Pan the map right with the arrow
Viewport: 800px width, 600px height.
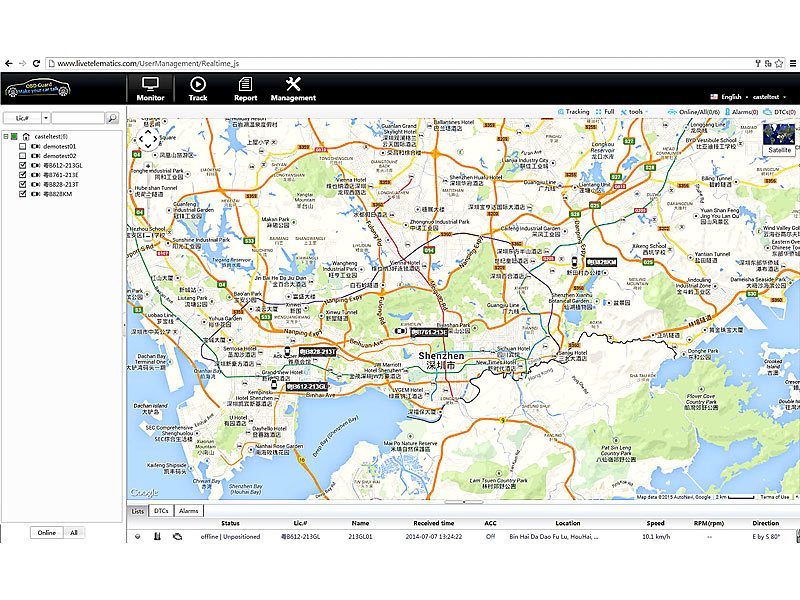click(x=155, y=139)
